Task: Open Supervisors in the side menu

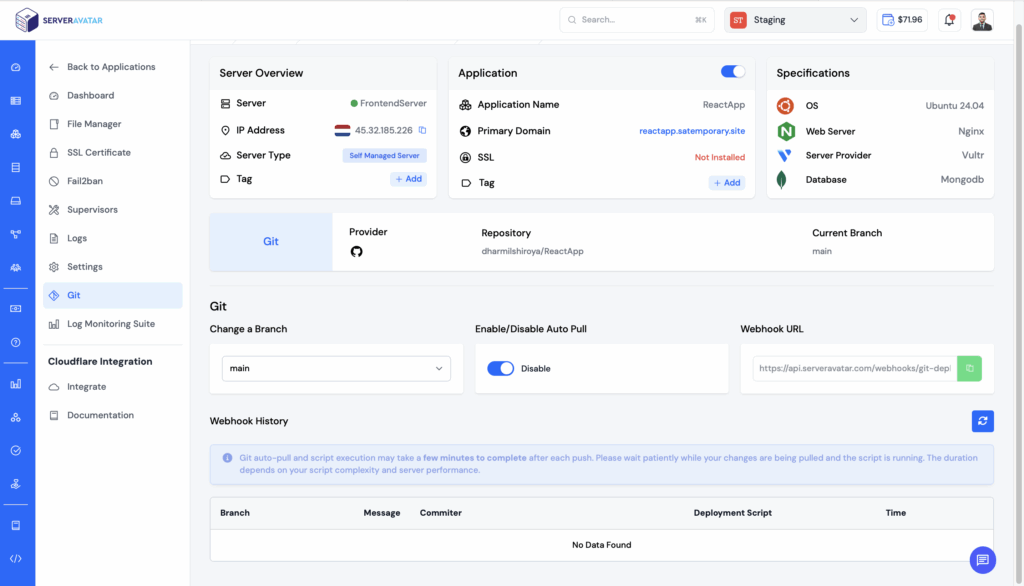Action: click(x=112, y=210)
